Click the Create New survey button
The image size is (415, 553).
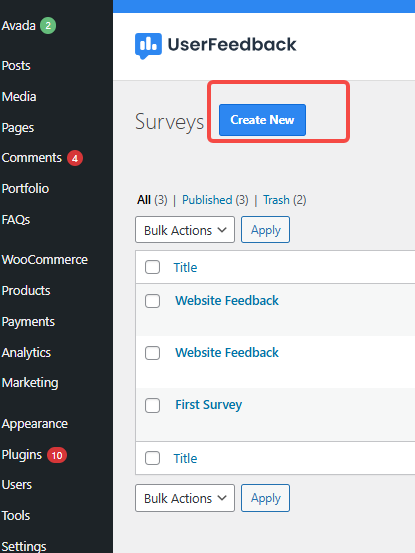[x=262, y=120]
